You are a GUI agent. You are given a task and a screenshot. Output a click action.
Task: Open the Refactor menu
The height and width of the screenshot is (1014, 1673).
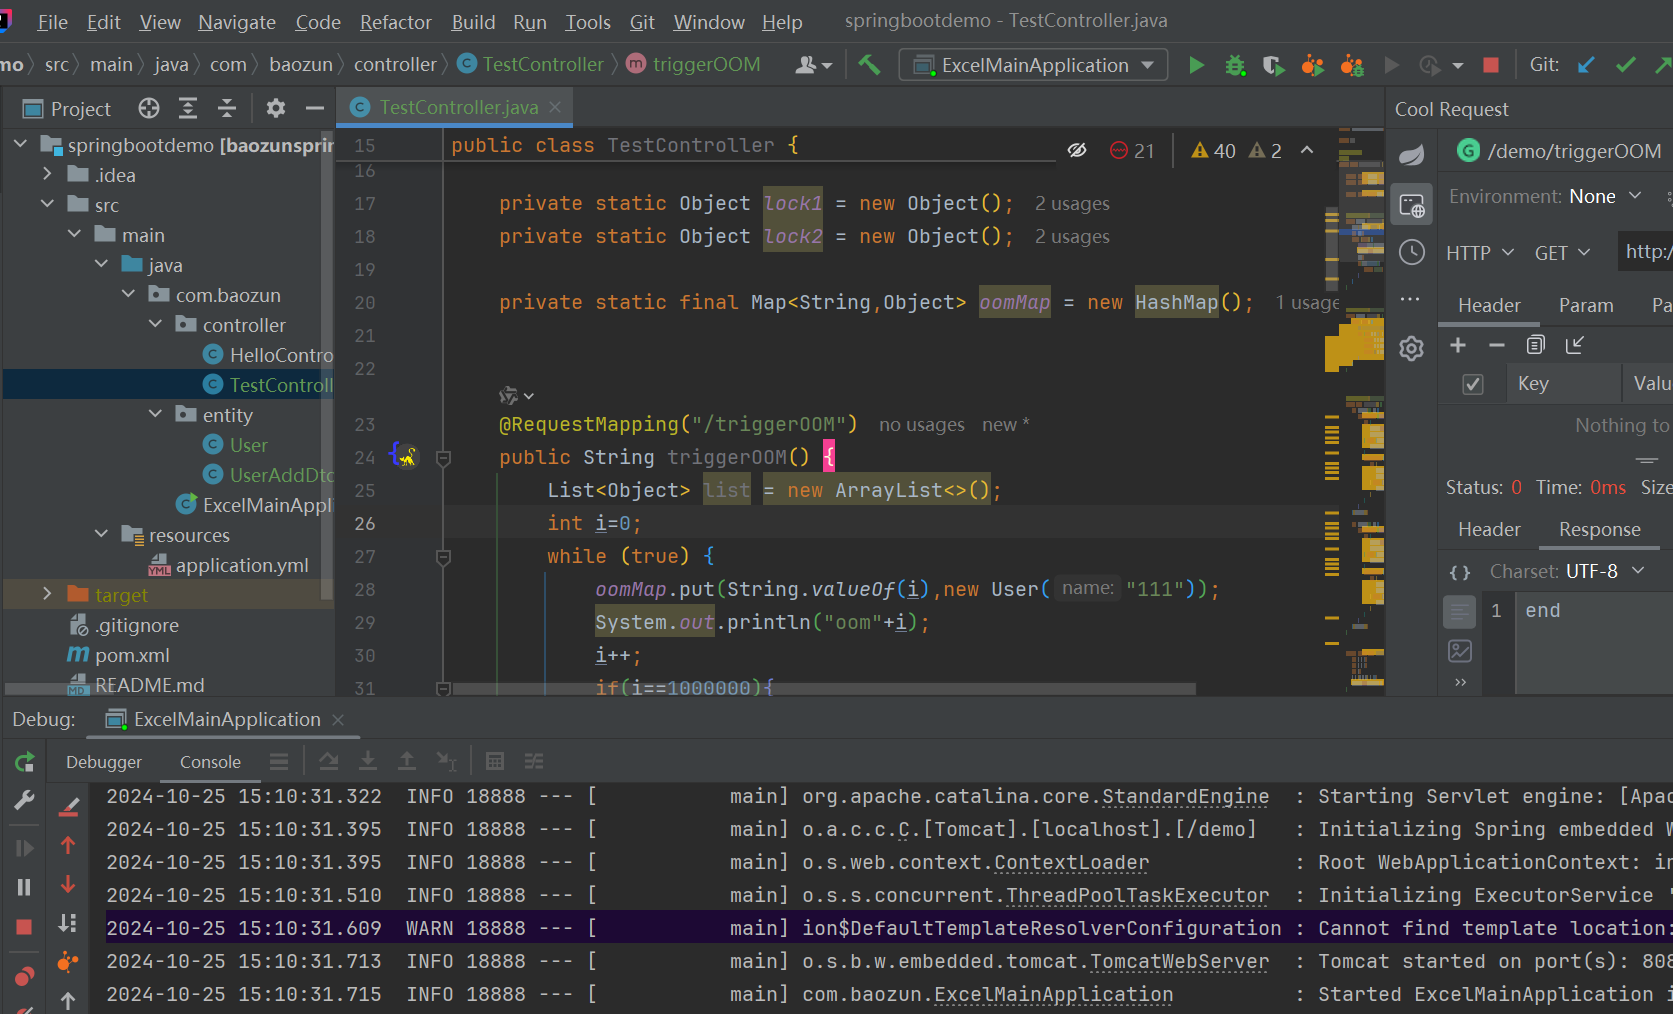point(396,22)
